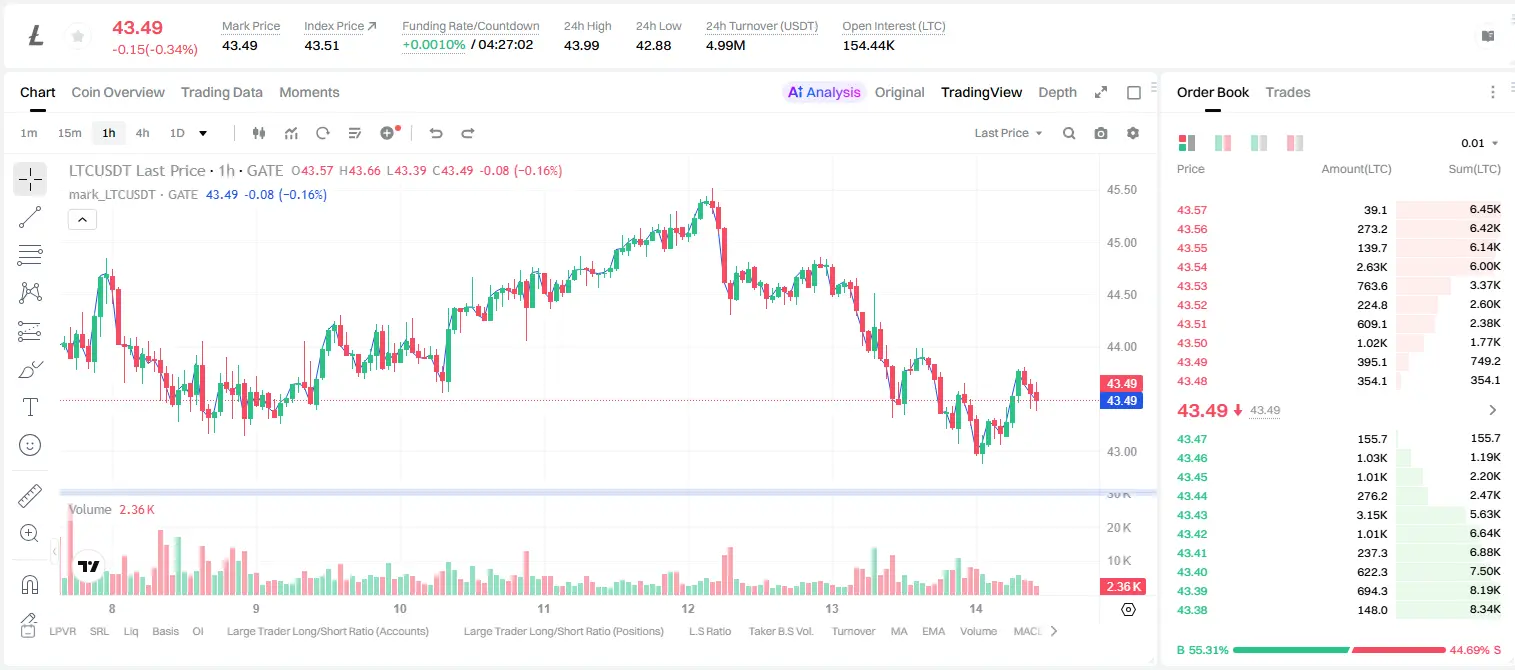Select the text annotation tool
The image size is (1515, 670).
click(30, 407)
